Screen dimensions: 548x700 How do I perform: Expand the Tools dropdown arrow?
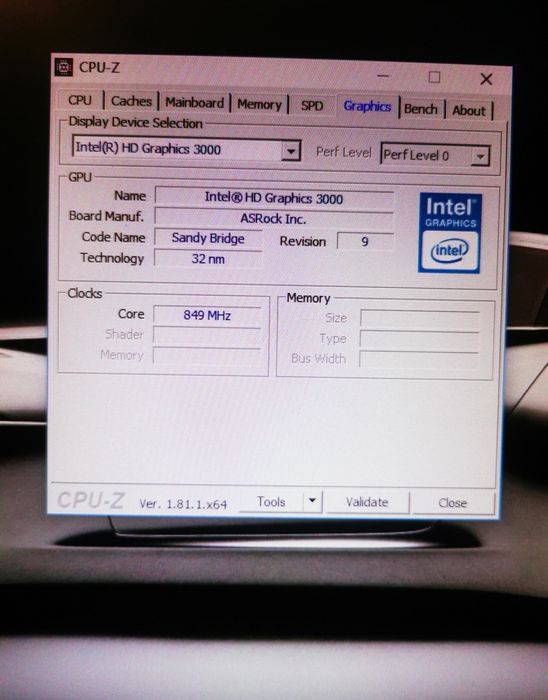tap(312, 500)
